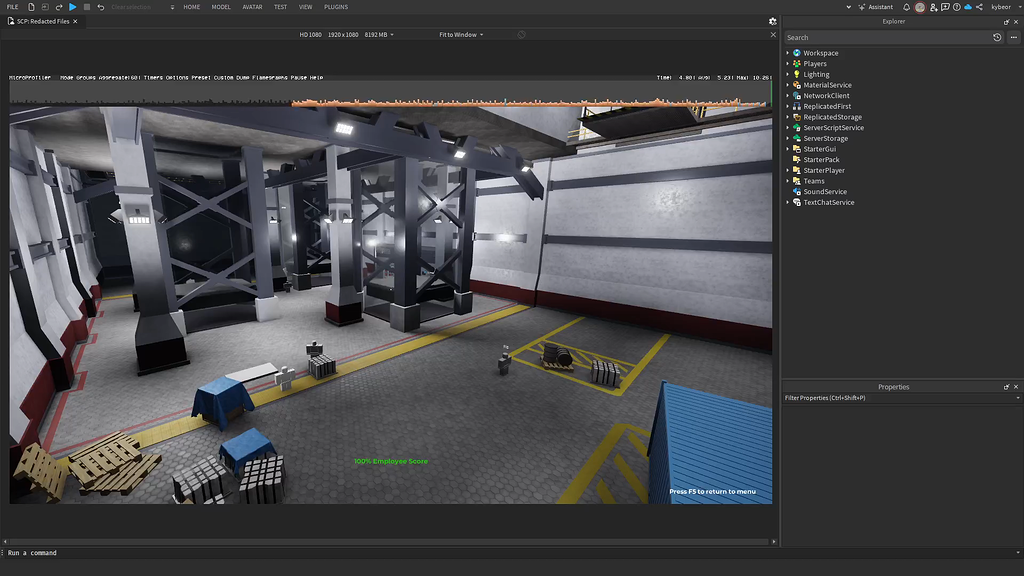
Task: Open the Help question mark icon
Action: (956, 7)
